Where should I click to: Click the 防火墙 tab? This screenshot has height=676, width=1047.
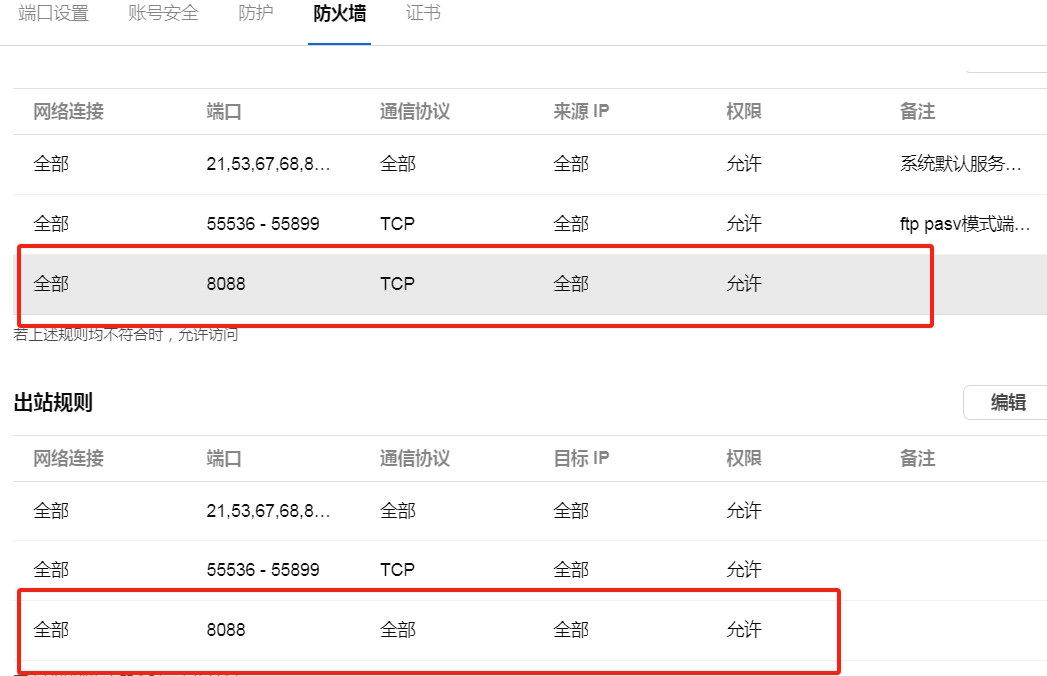[x=339, y=13]
